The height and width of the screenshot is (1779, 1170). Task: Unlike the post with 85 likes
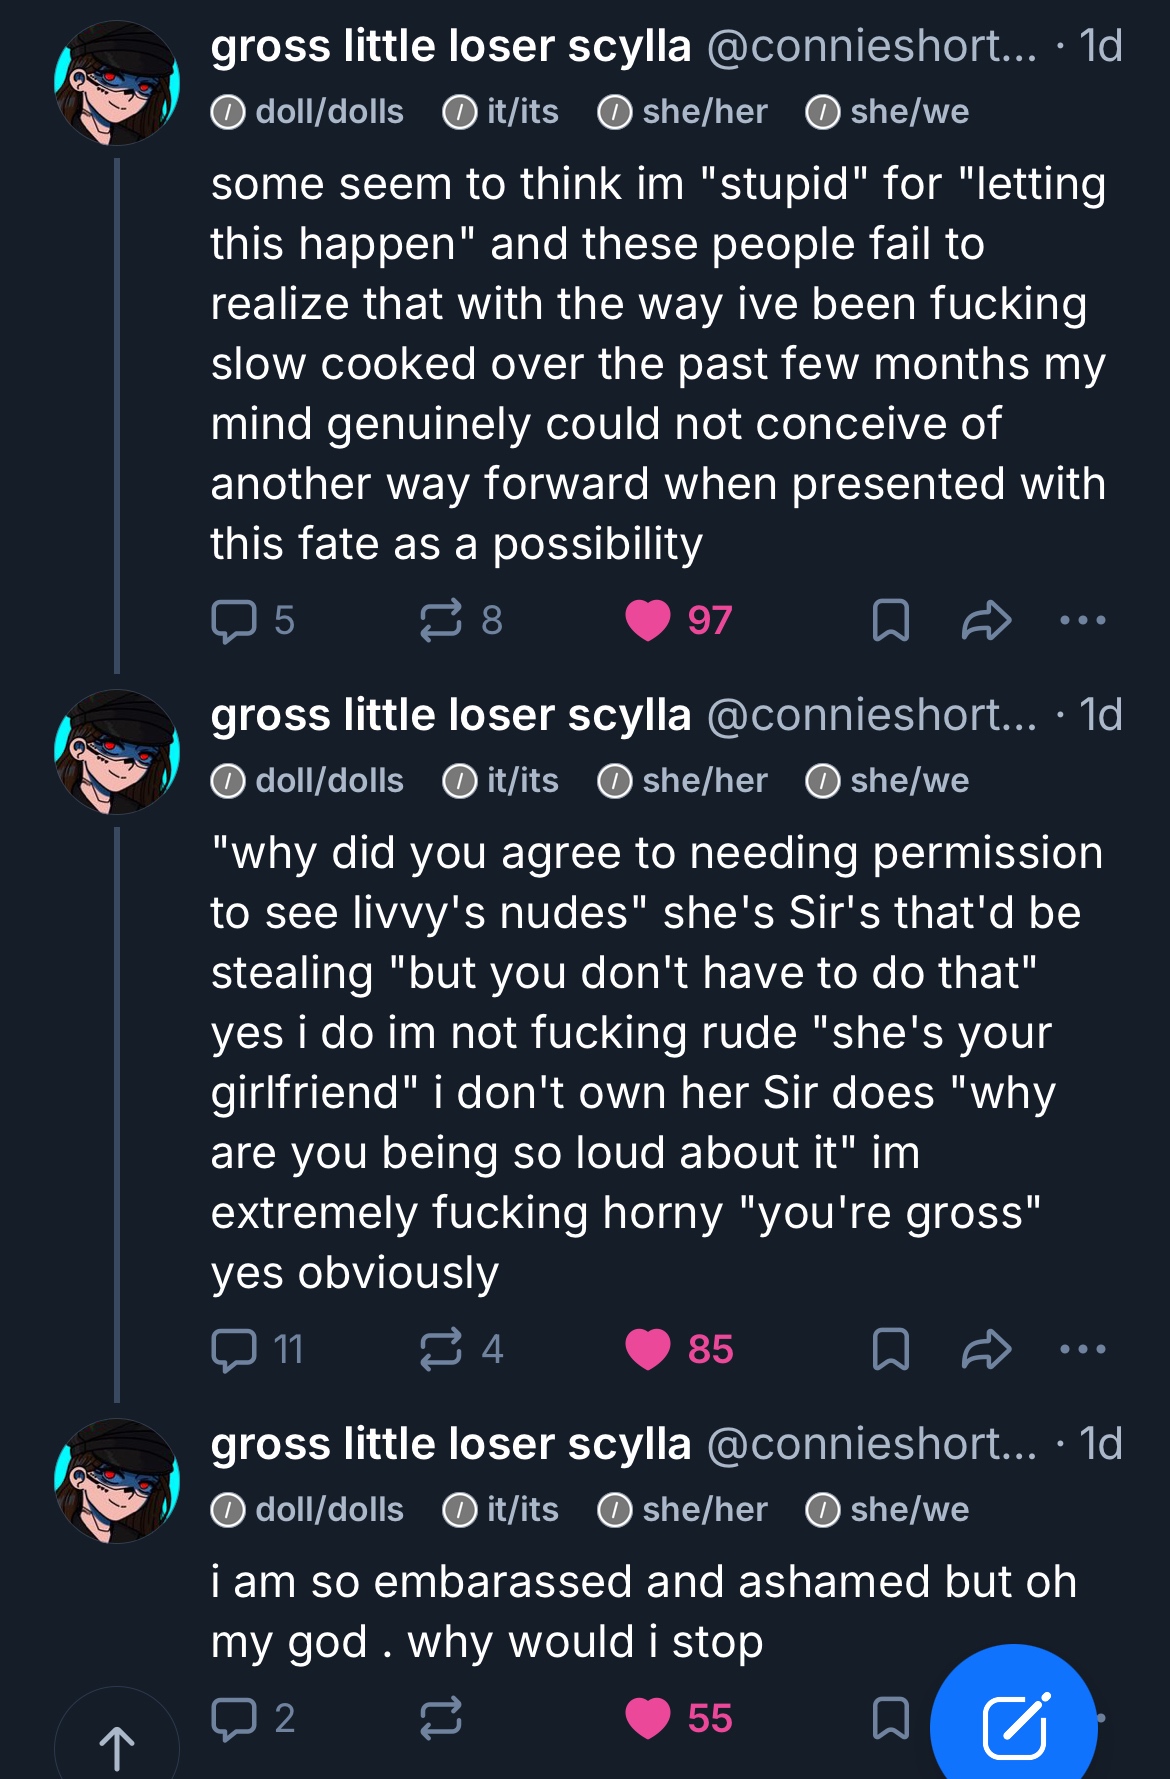point(648,1349)
